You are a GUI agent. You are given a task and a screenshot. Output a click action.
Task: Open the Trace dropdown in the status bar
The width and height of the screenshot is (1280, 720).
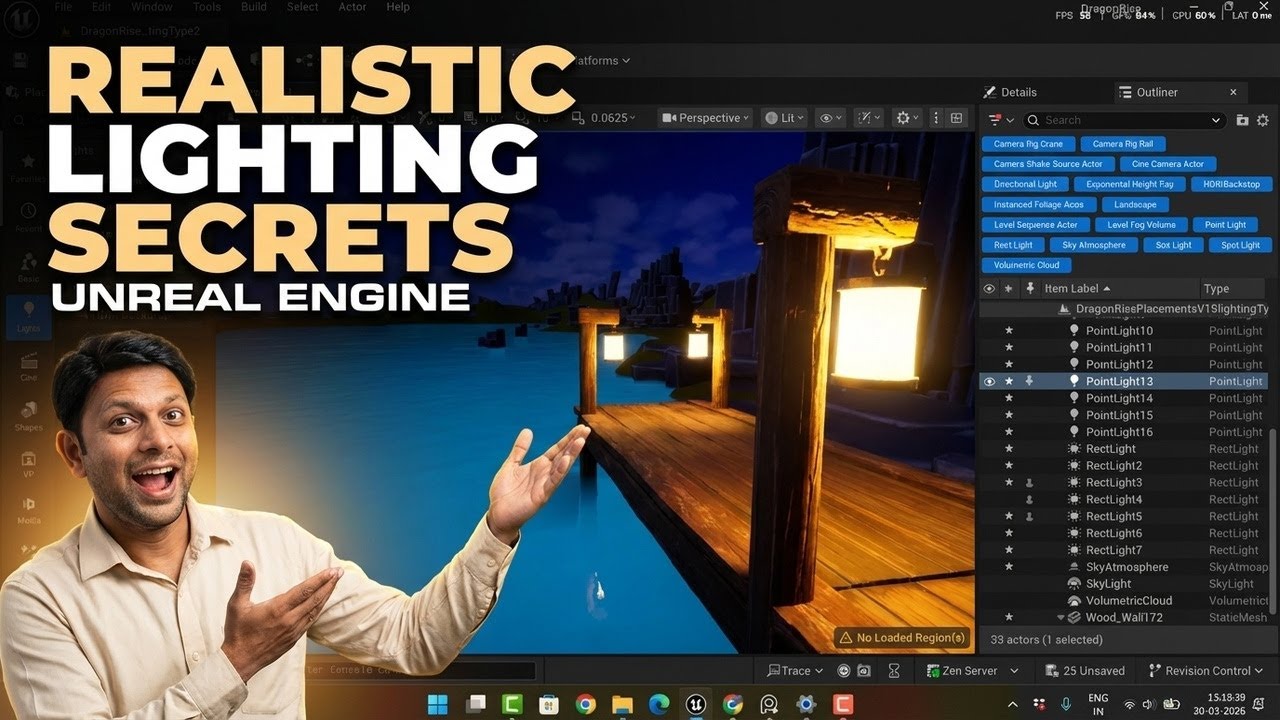[795, 671]
